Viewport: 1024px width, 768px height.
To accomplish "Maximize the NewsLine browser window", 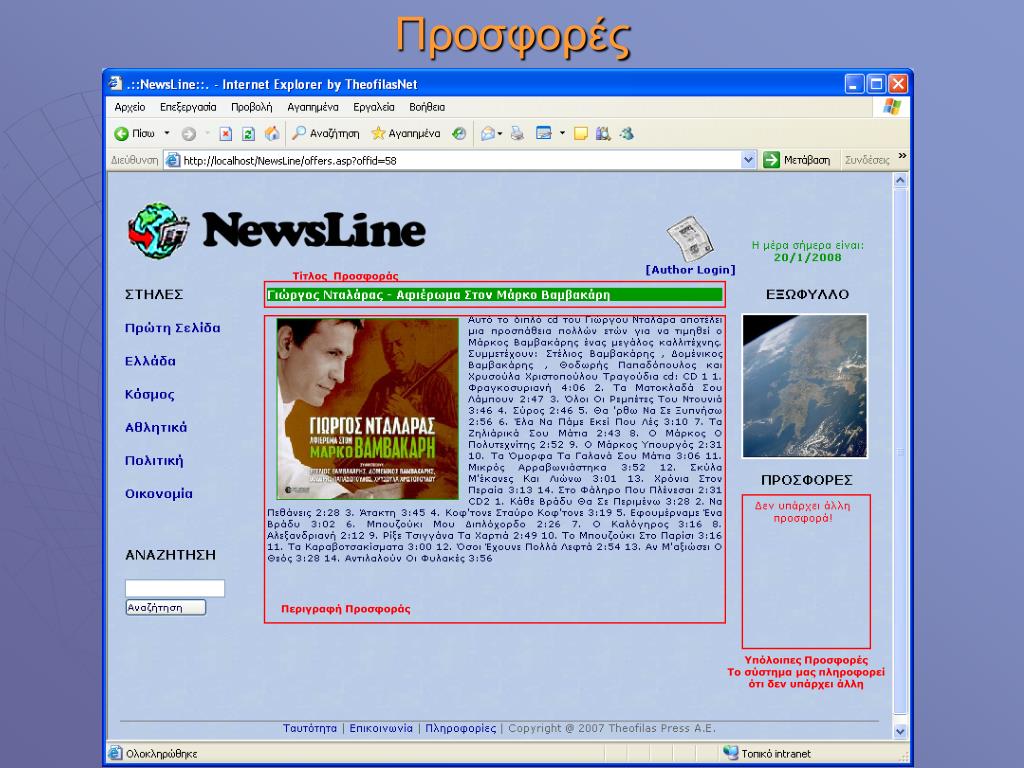I will coord(876,84).
